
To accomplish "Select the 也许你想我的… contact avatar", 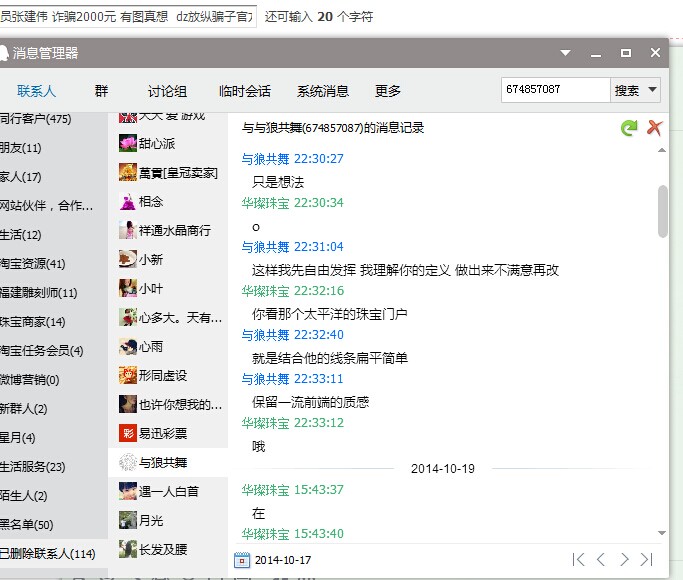I will pyautogui.click(x=128, y=405).
